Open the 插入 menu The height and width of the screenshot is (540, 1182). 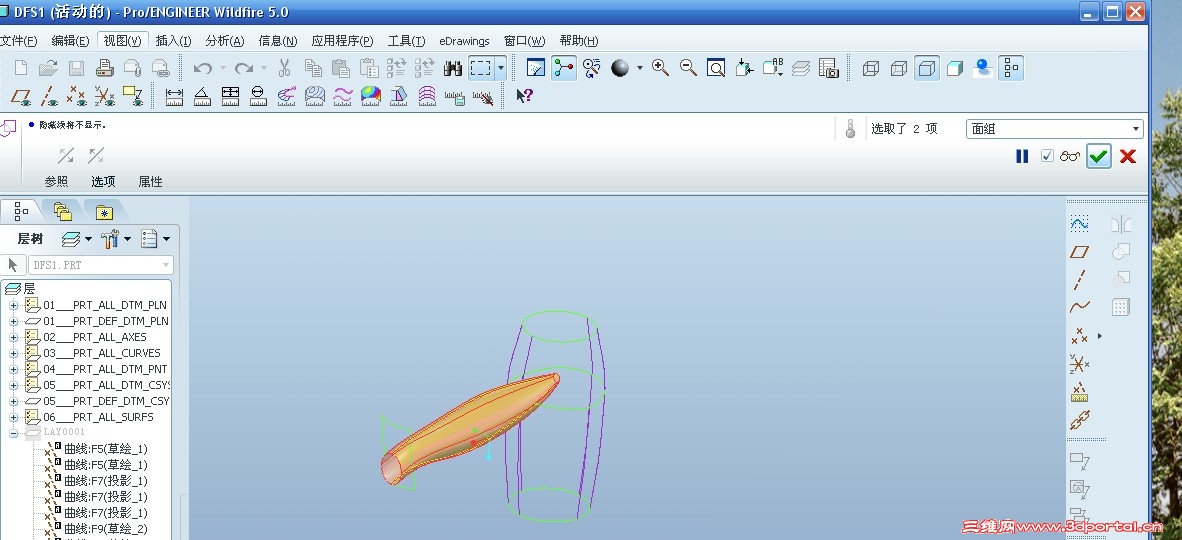pos(173,41)
